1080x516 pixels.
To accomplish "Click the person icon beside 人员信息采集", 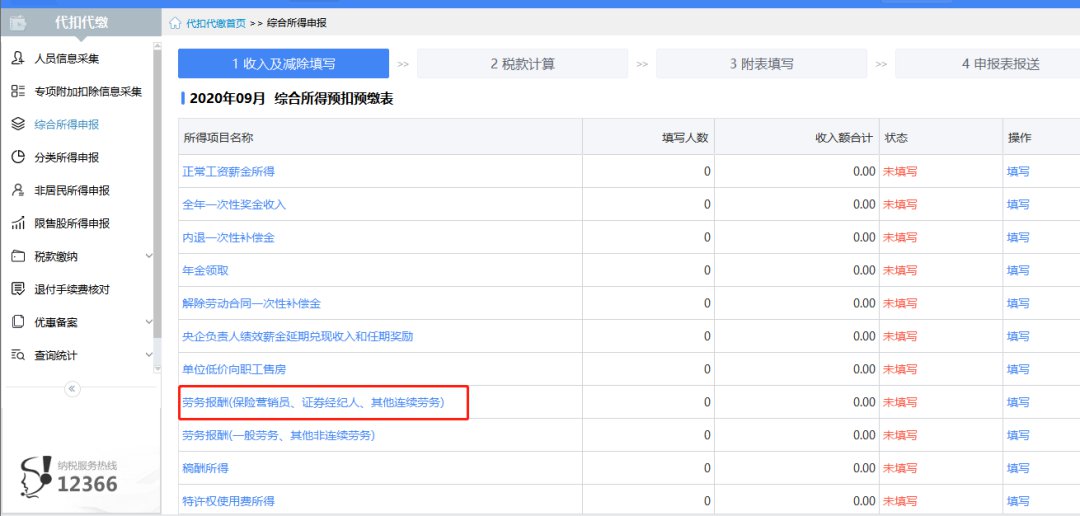I will [x=17, y=59].
